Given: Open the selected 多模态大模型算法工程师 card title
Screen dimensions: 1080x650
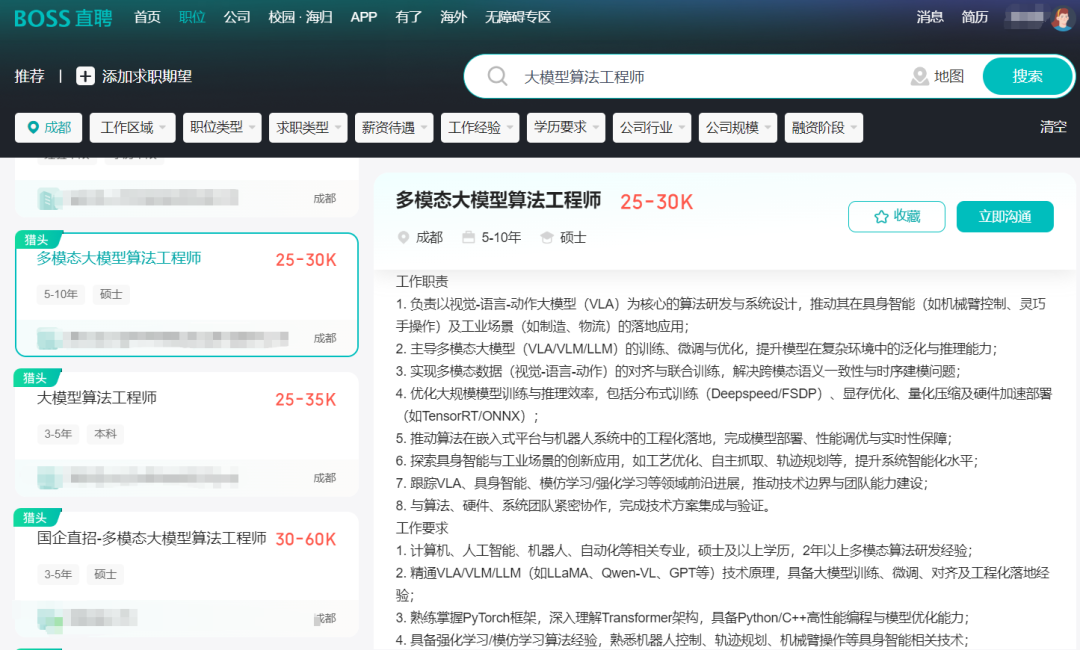Looking at the screenshot, I should pyautogui.click(x=119, y=258).
